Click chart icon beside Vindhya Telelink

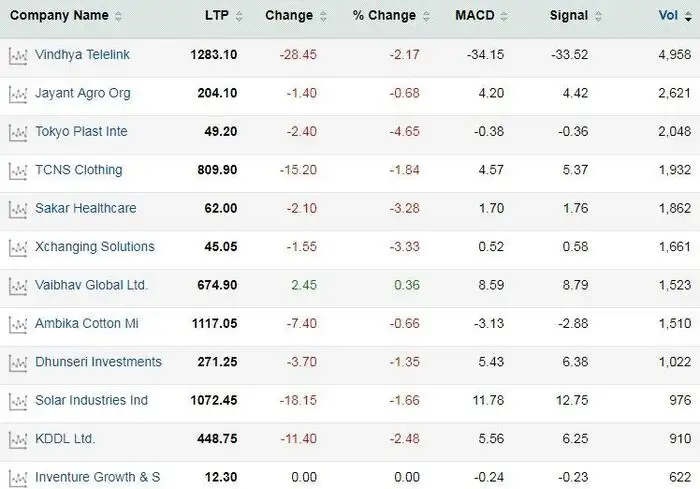[17, 56]
